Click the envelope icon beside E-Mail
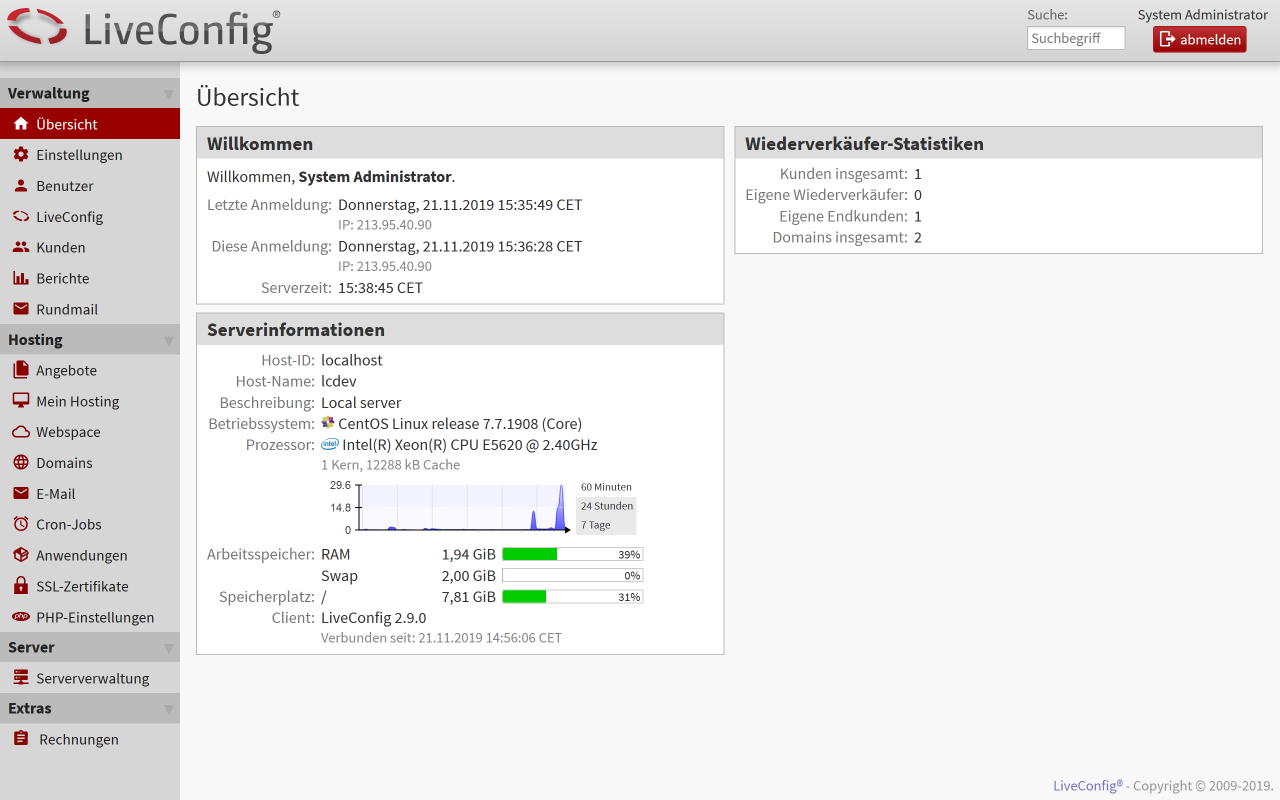1280x800 pixels. [x=20, y=494]
